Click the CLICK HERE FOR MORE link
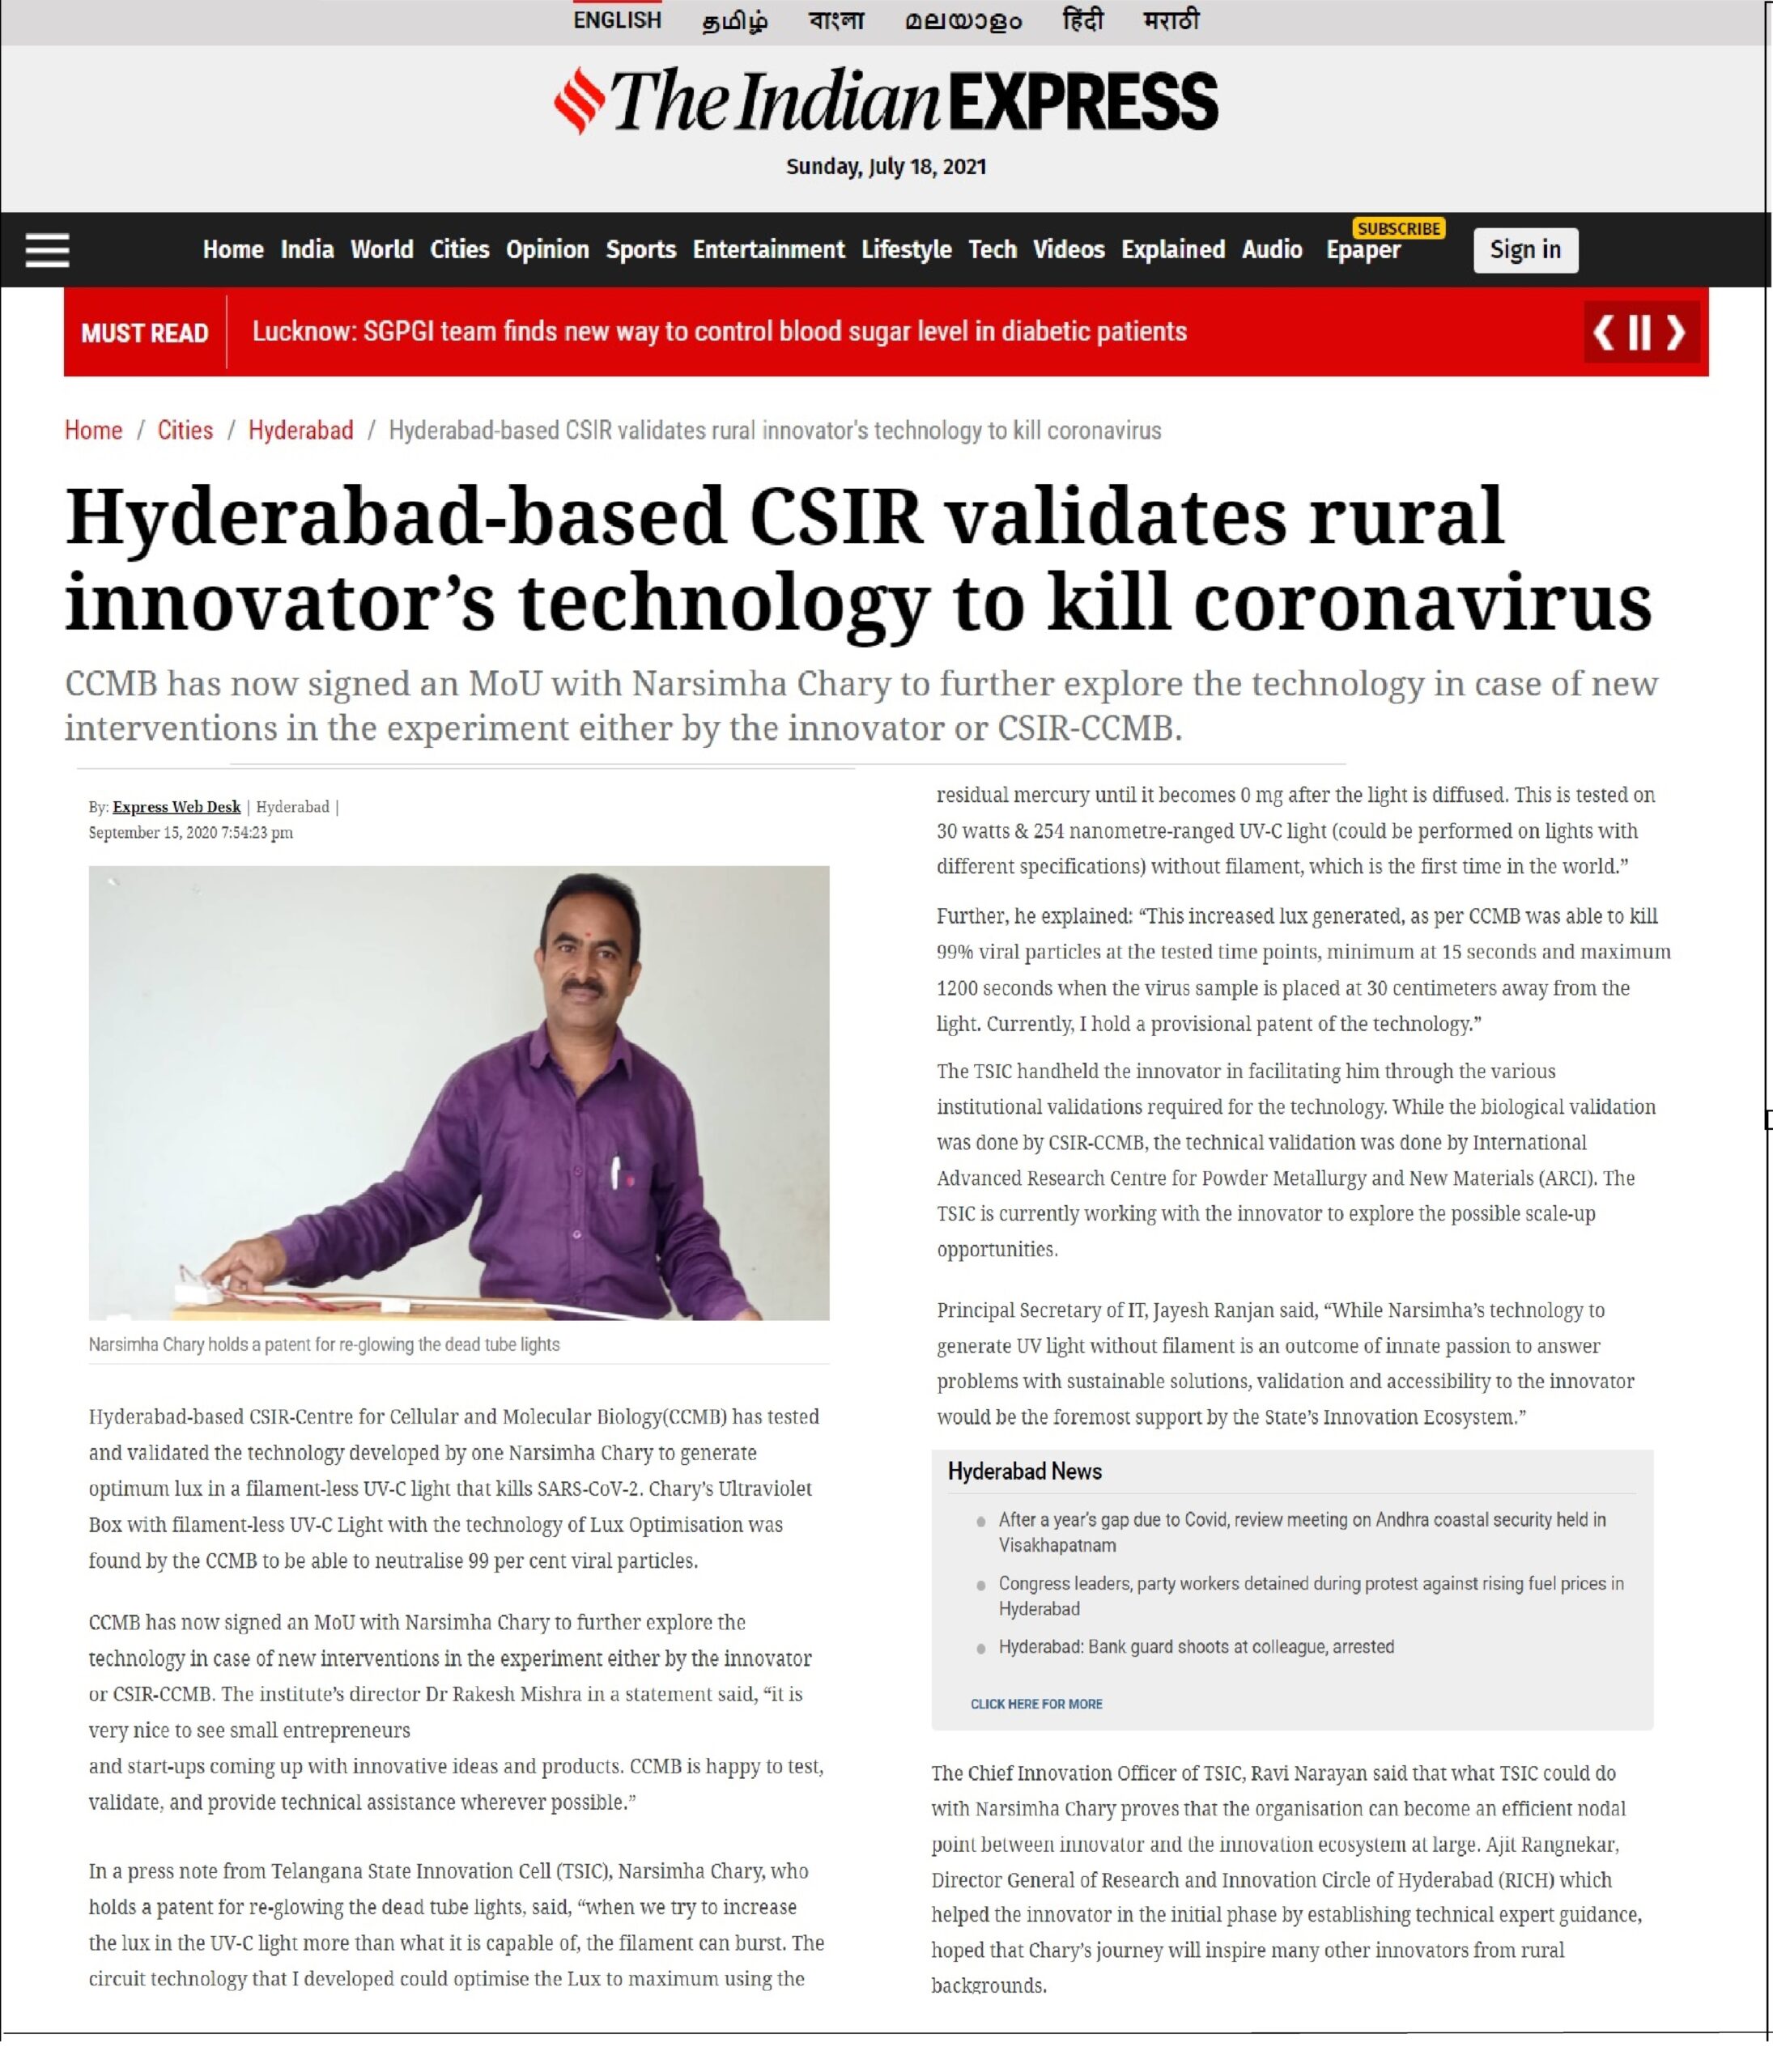This screenshot has height=2072, width=1773. click(1036, 1704)
